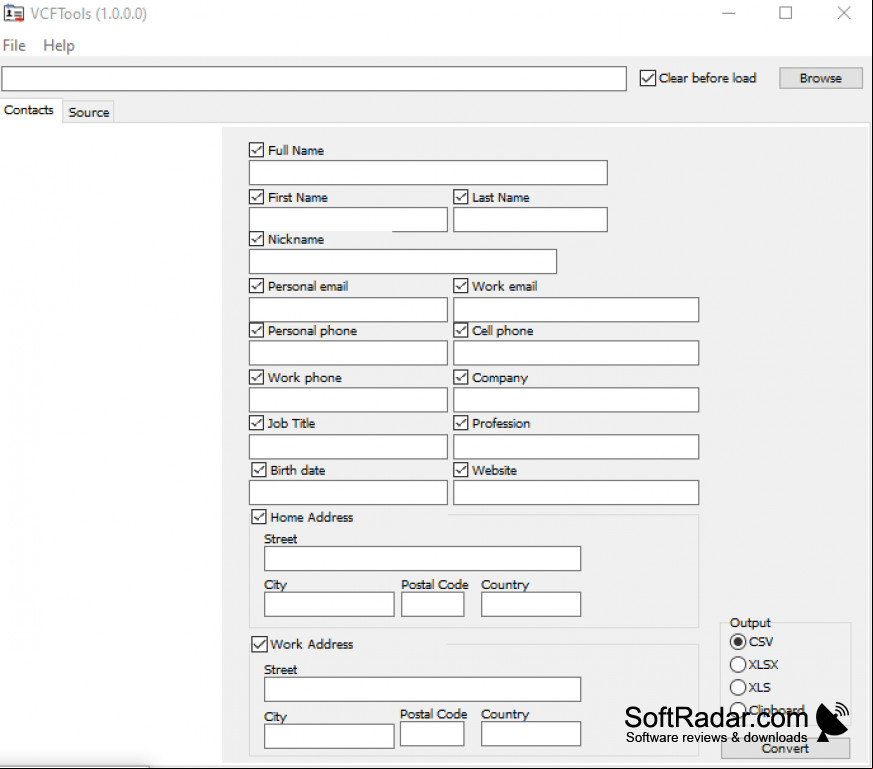Open the Help menu
This screenshot has width=873, height=769.
[58, 46]
